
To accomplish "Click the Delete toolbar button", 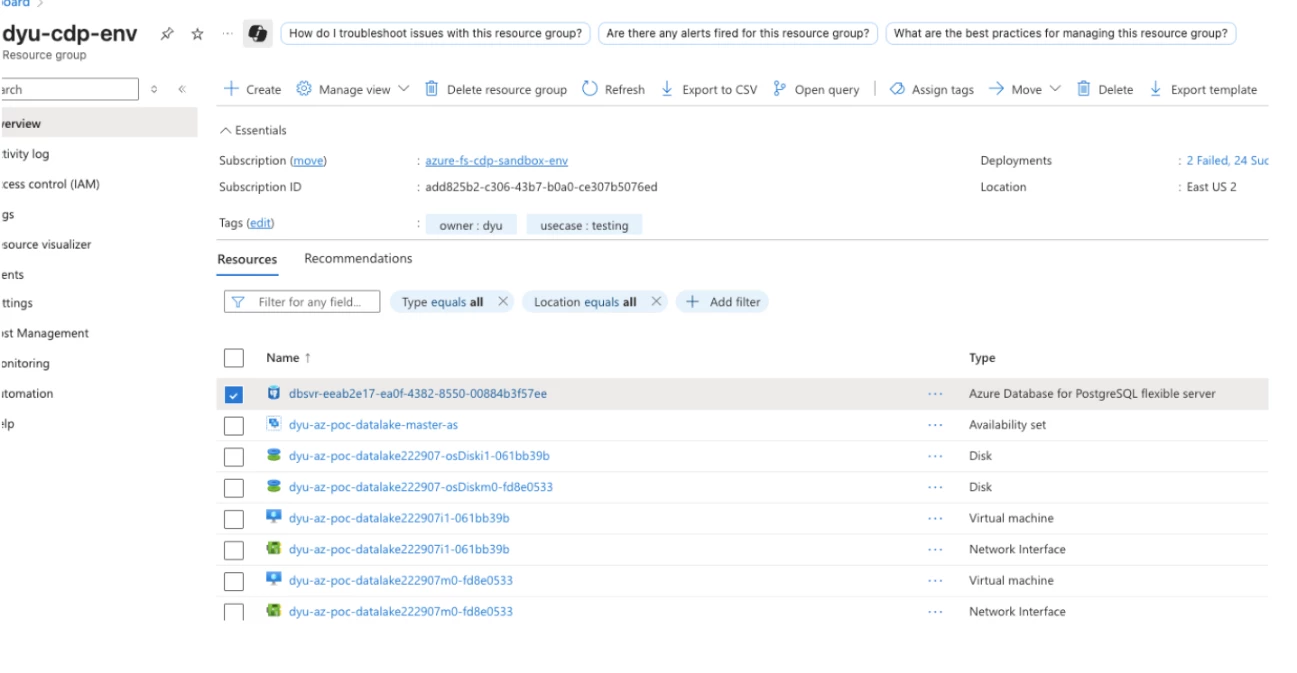I will tap(1104, 89).
